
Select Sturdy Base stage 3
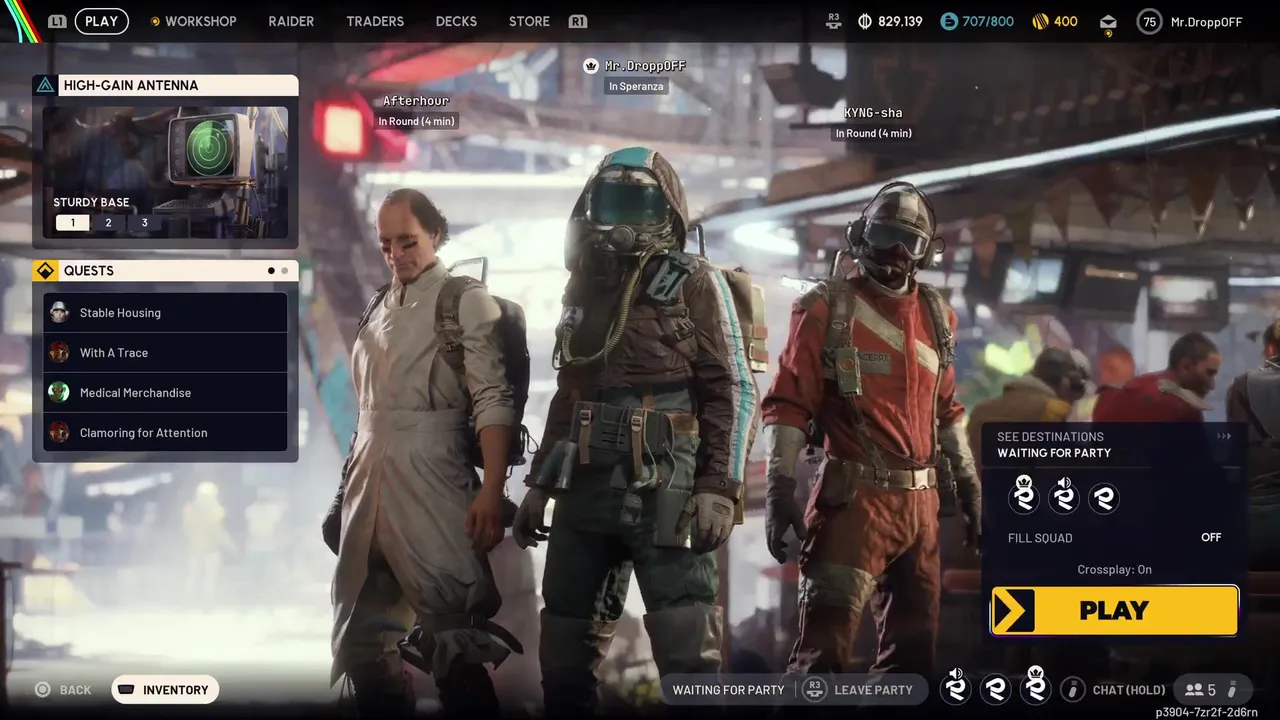pos(144,222)
